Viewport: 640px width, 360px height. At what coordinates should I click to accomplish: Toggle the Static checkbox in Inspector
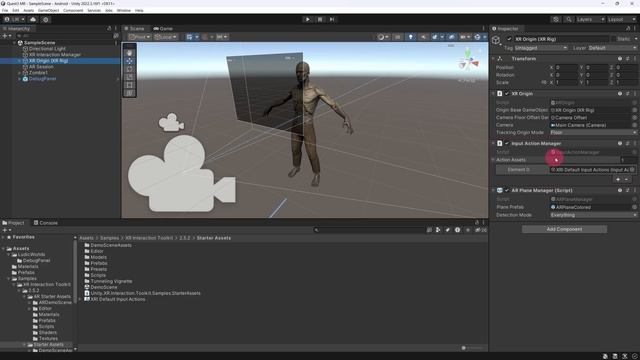tap(613, 39)
